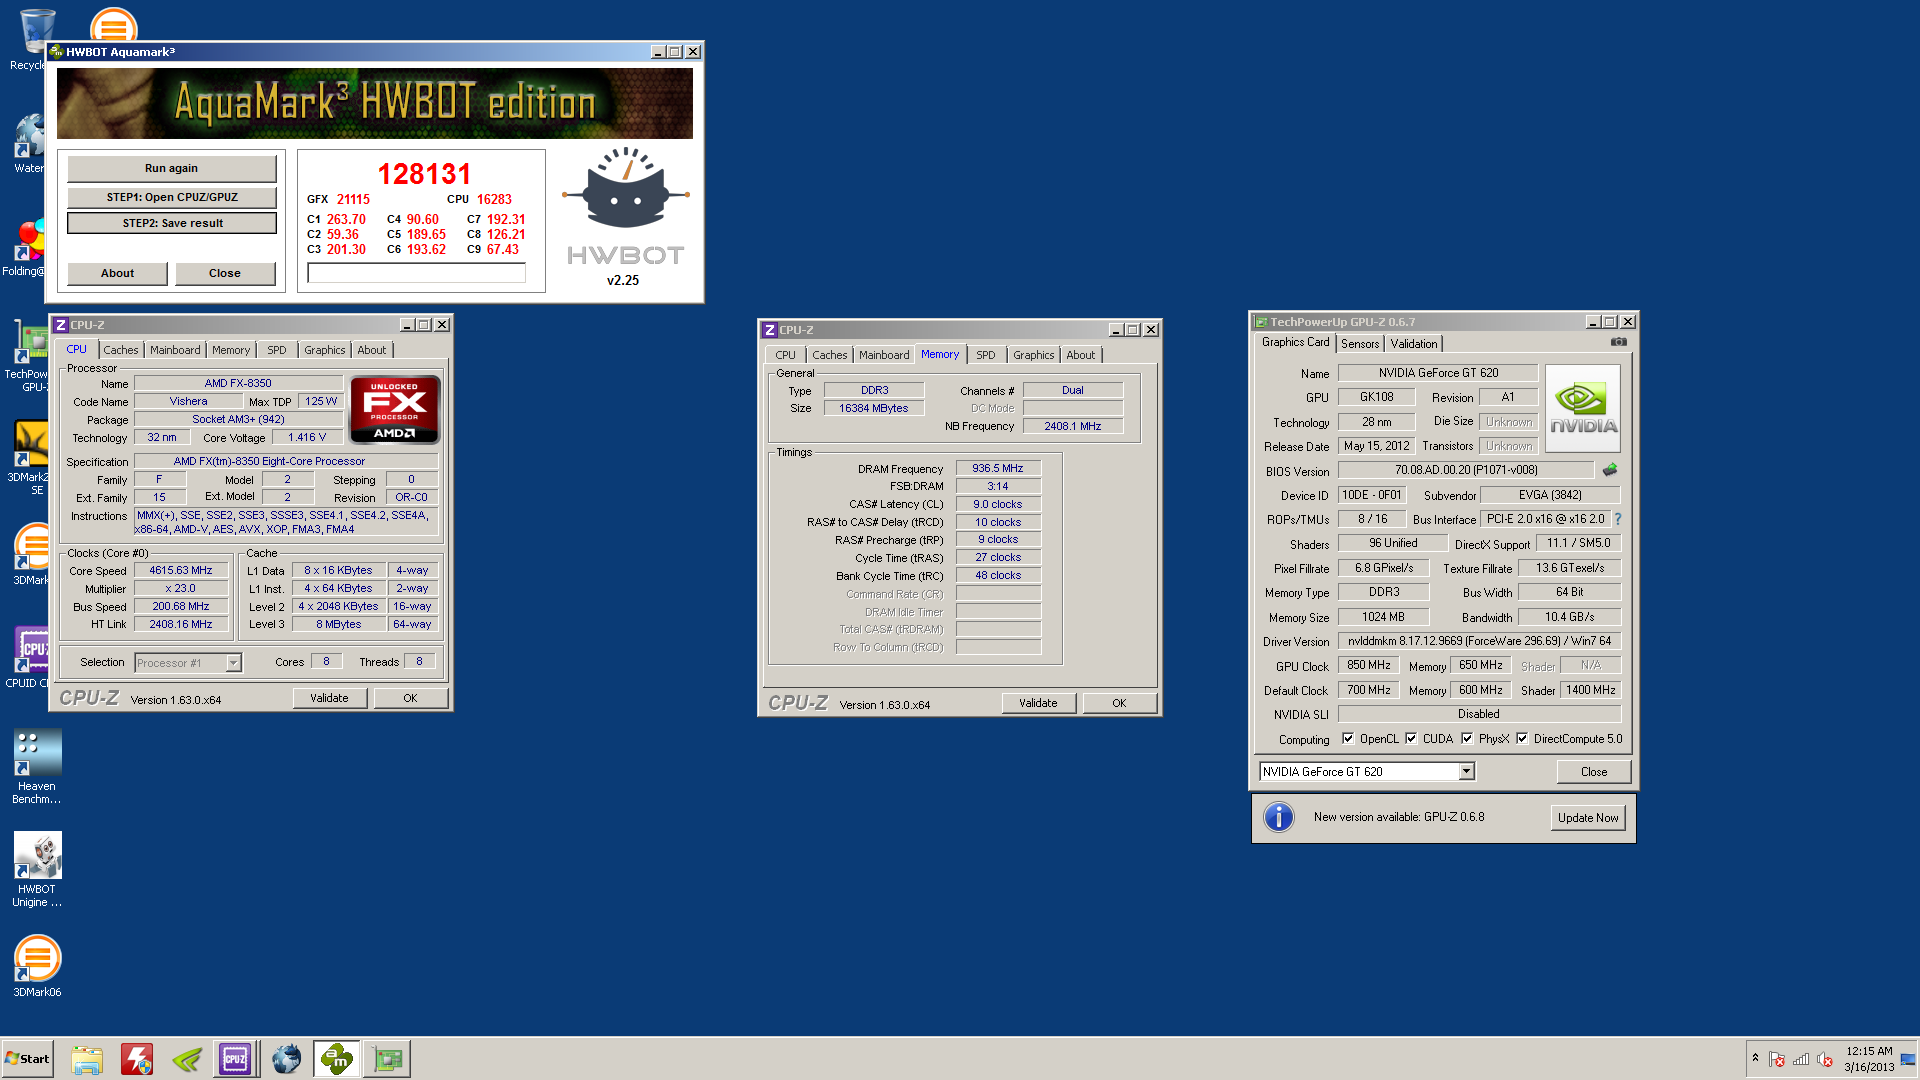Toggle the PhysX checkbox in GPU-Z

click(x=1467, y=739)
